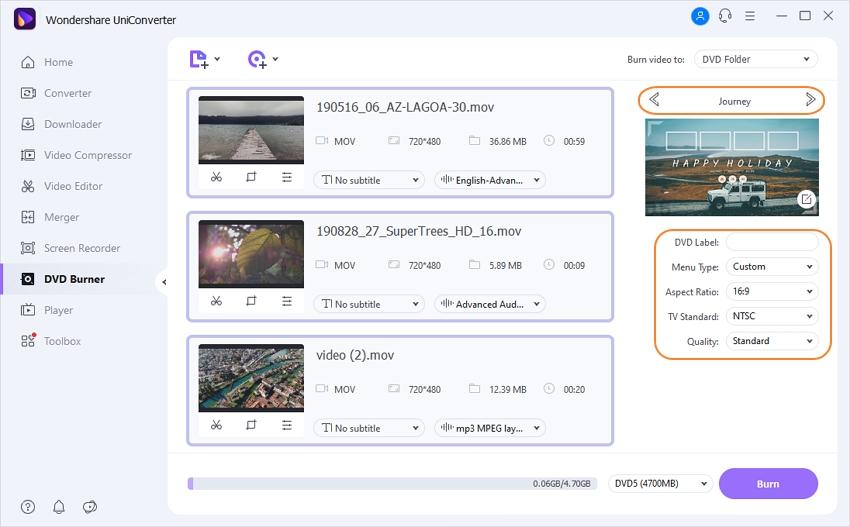Open subtitle dropdown for 190516_06_AZ-LAGOA-30.mov
The height and width of the screenshot is (527, 850).
tap(369, 180)
